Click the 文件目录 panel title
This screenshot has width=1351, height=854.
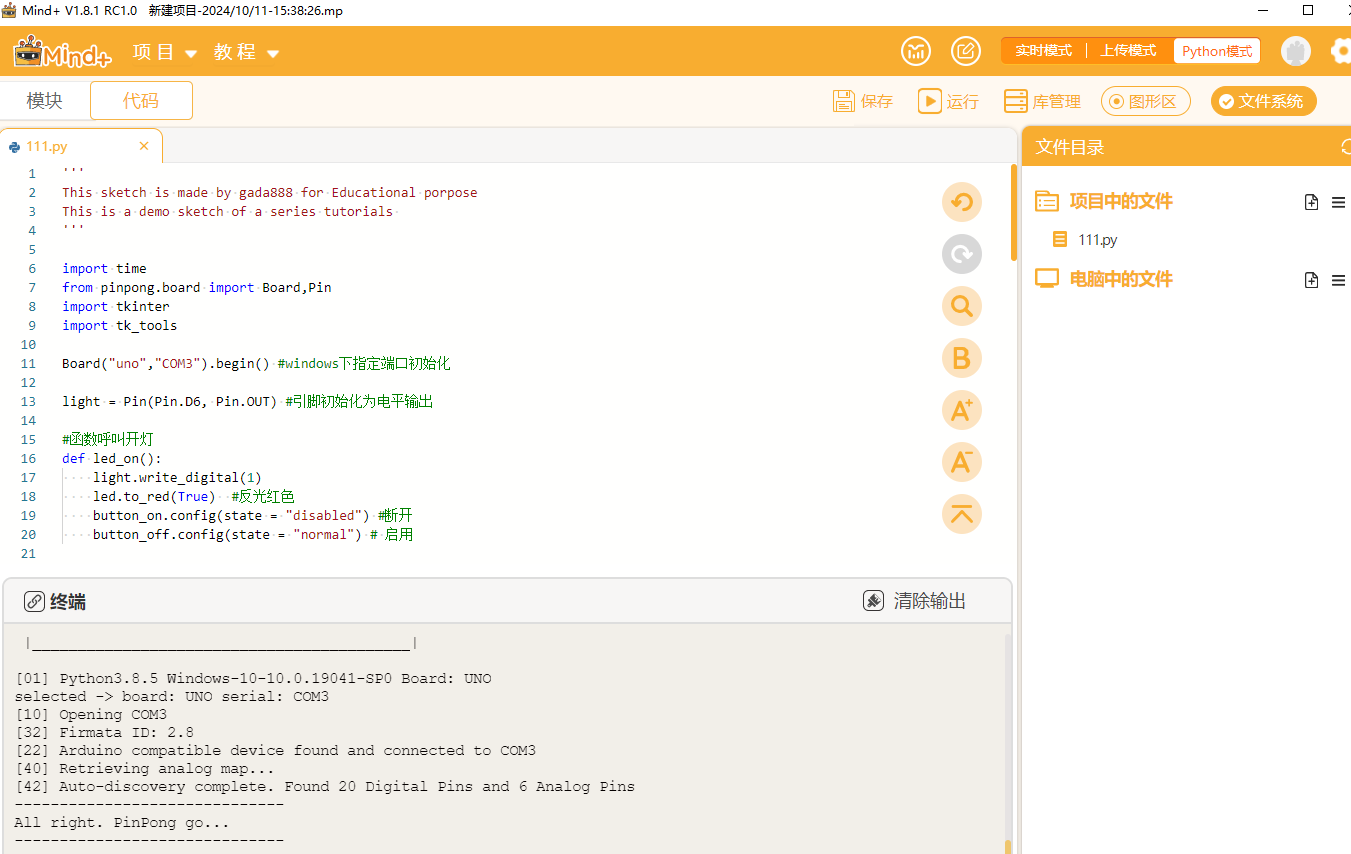(1070, 147)
